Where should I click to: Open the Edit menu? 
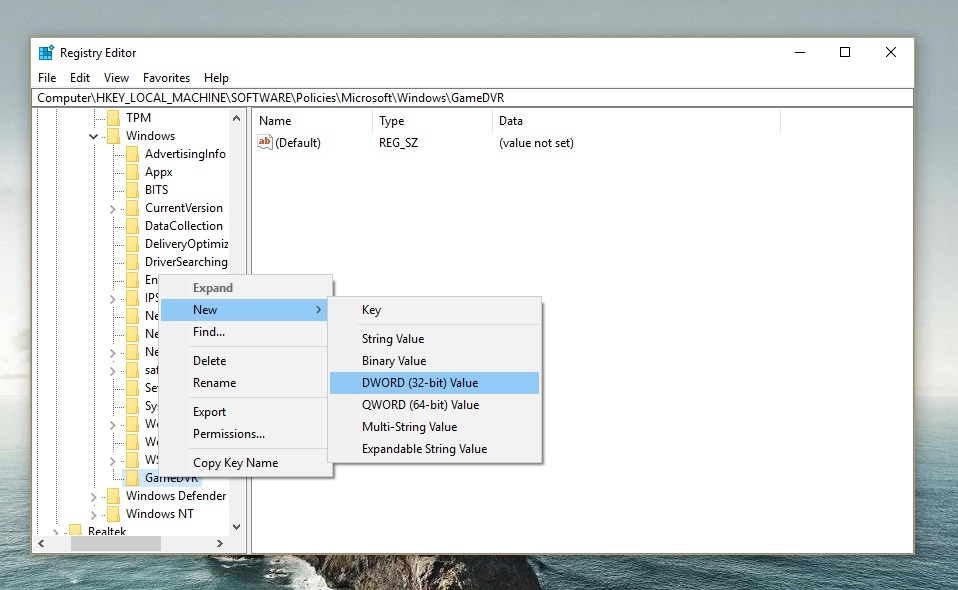80,78
